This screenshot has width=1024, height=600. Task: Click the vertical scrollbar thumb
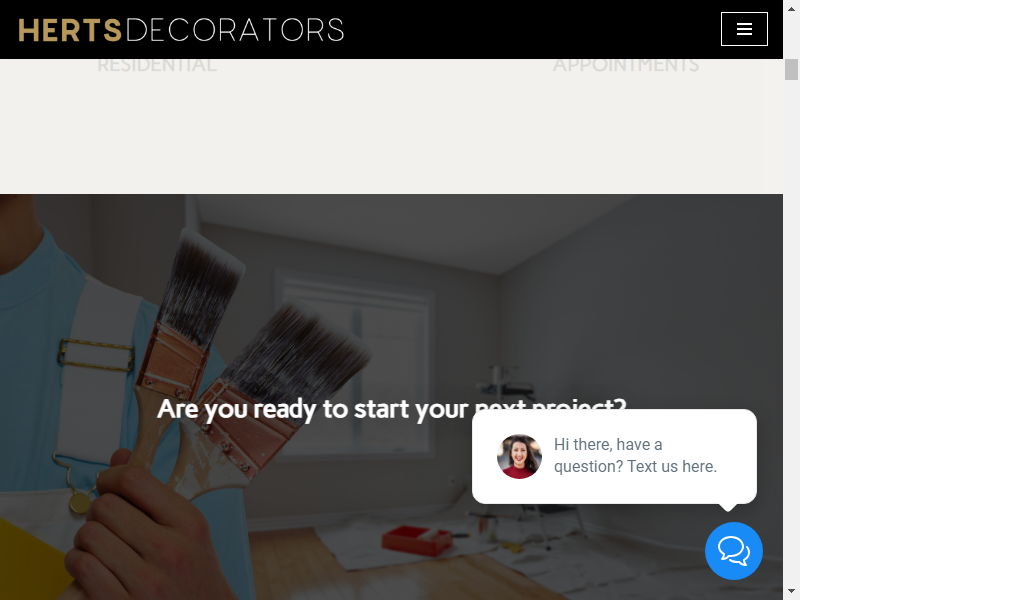(791, 69)
